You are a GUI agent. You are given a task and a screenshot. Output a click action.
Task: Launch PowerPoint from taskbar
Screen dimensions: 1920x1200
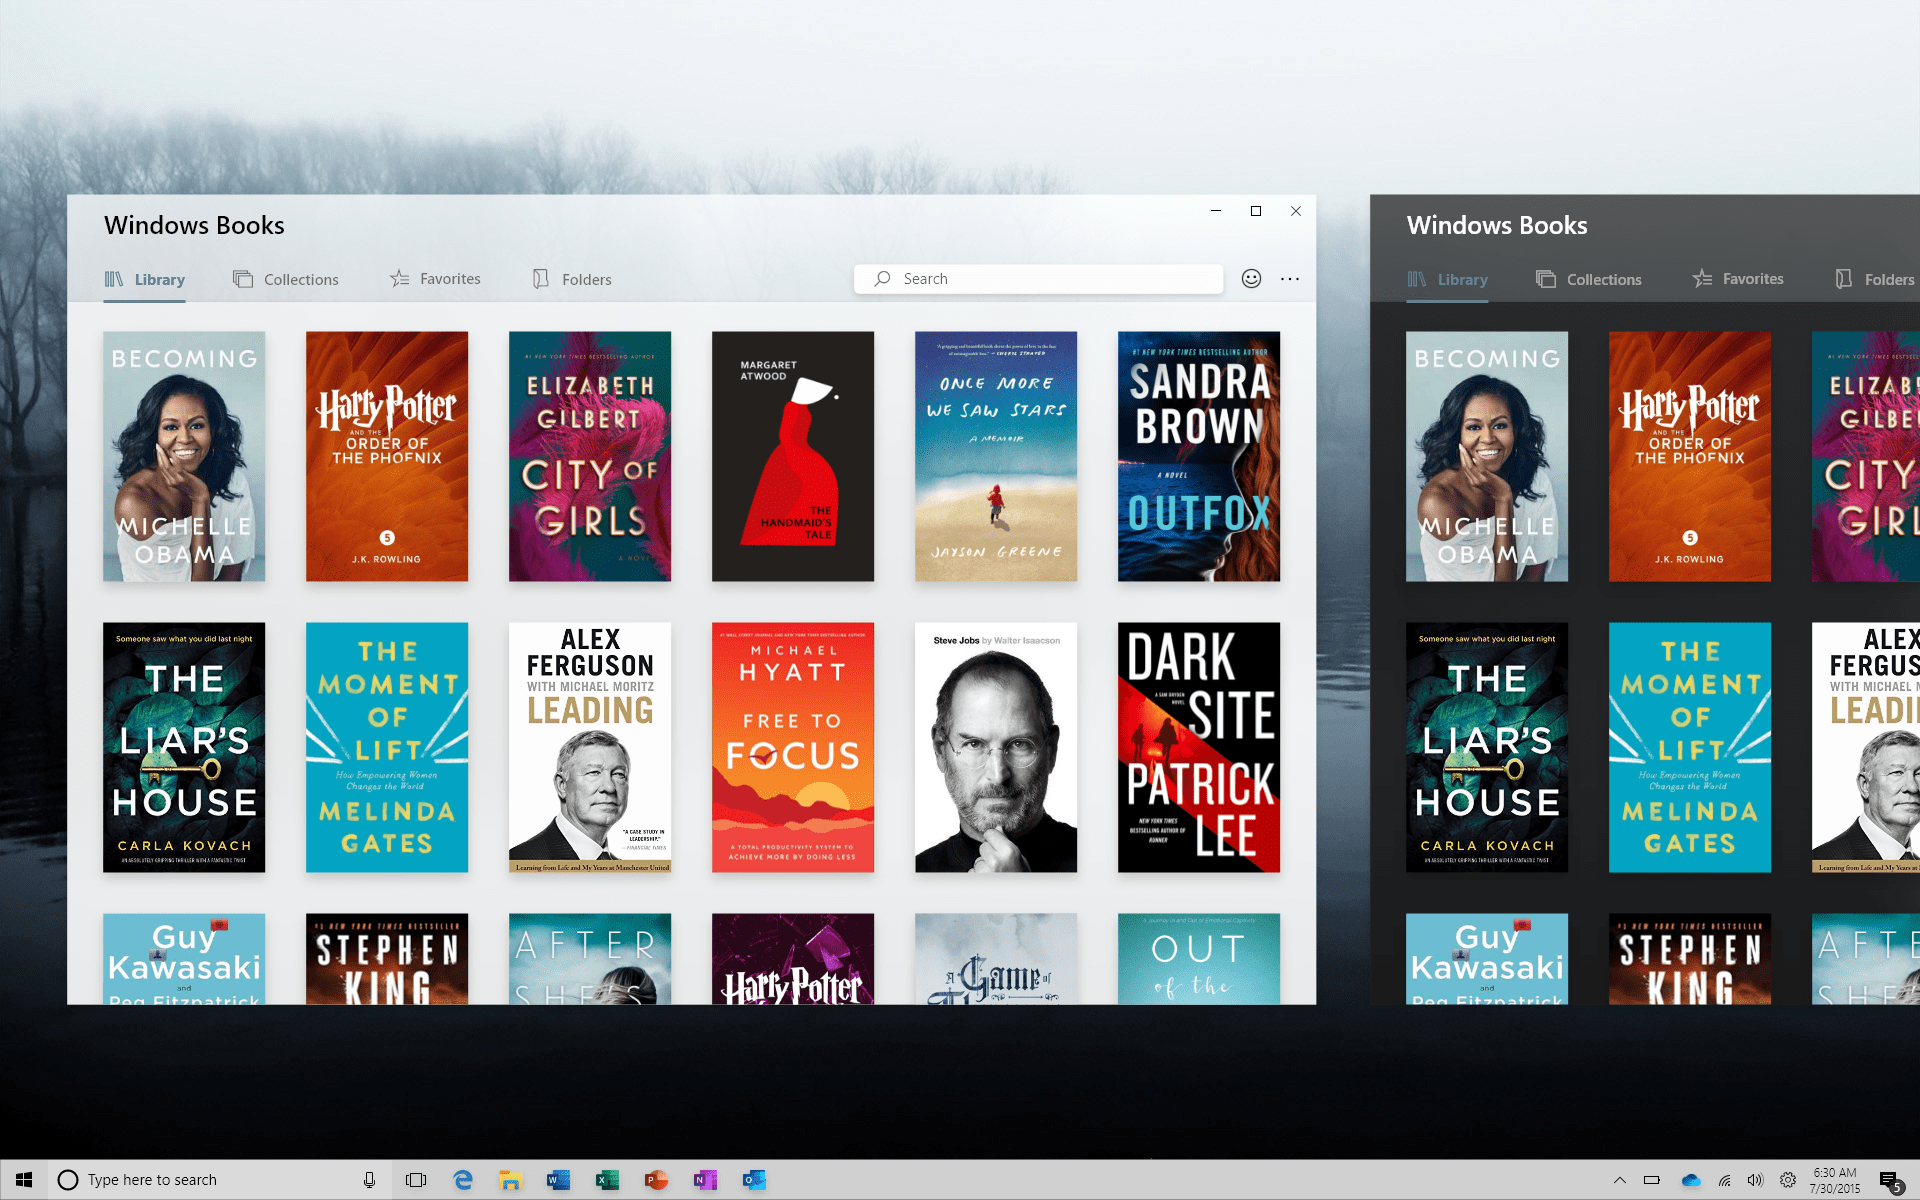(x=656, y=1180)
